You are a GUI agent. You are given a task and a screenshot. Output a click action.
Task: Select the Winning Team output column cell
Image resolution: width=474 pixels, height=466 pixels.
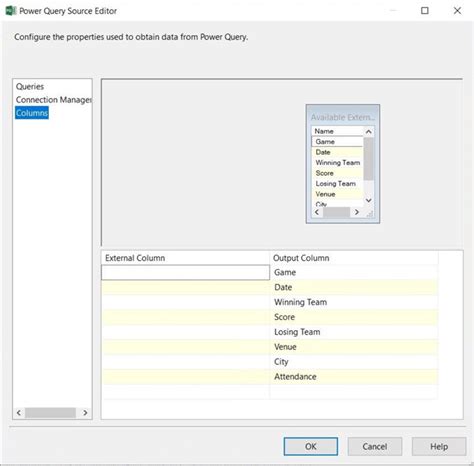click(354, 302)
